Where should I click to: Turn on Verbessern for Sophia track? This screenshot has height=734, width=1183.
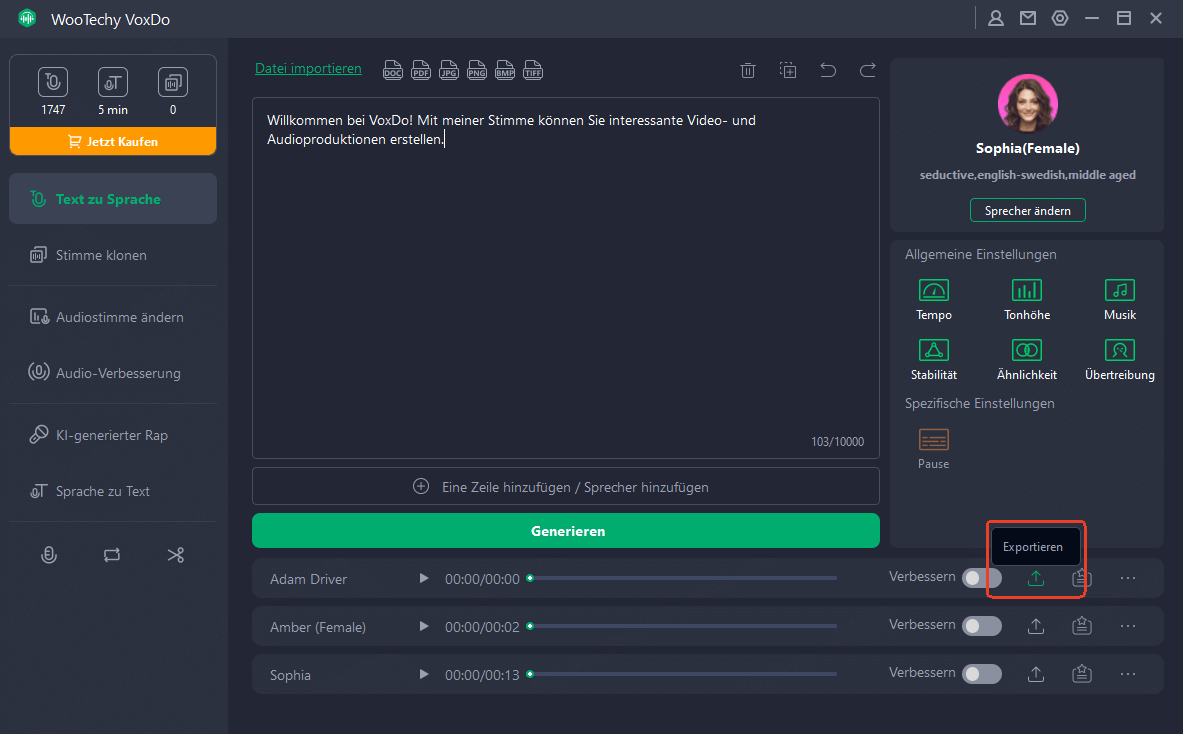pos(981,674)
